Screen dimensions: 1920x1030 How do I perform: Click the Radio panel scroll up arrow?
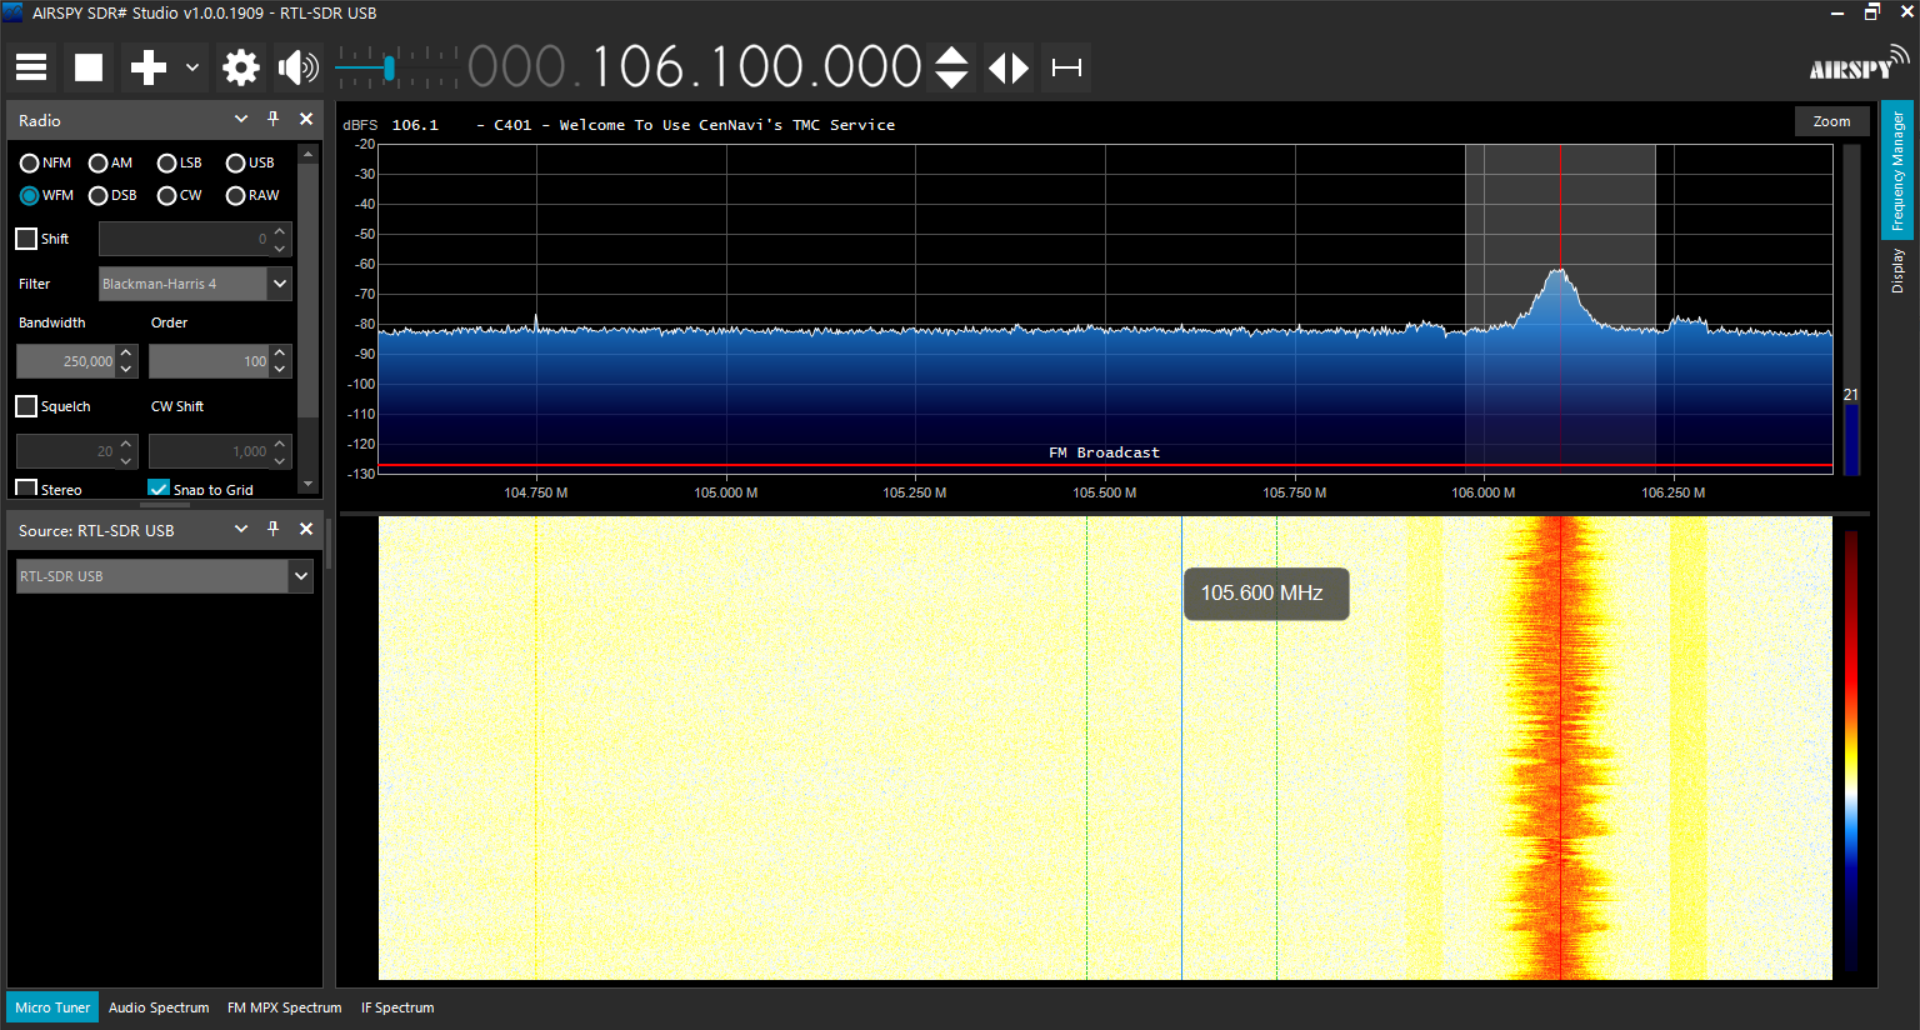point(308,155)
